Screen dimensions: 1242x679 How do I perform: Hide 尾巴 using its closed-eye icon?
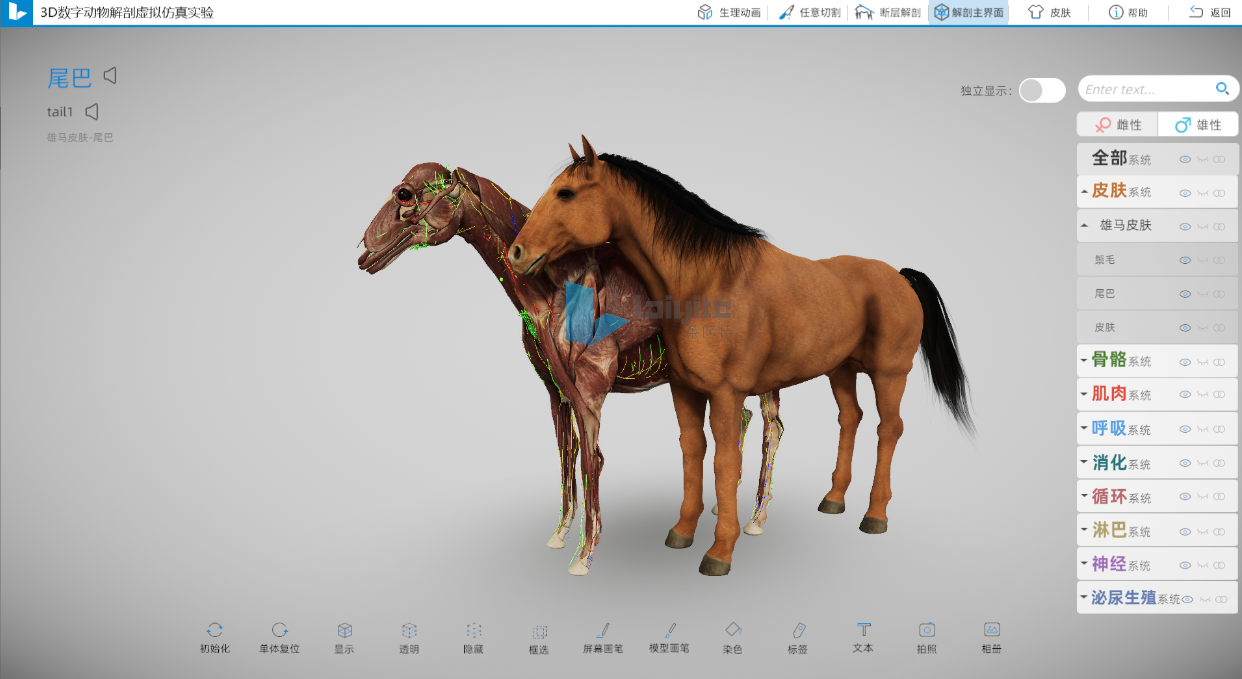click(1202, 294)
